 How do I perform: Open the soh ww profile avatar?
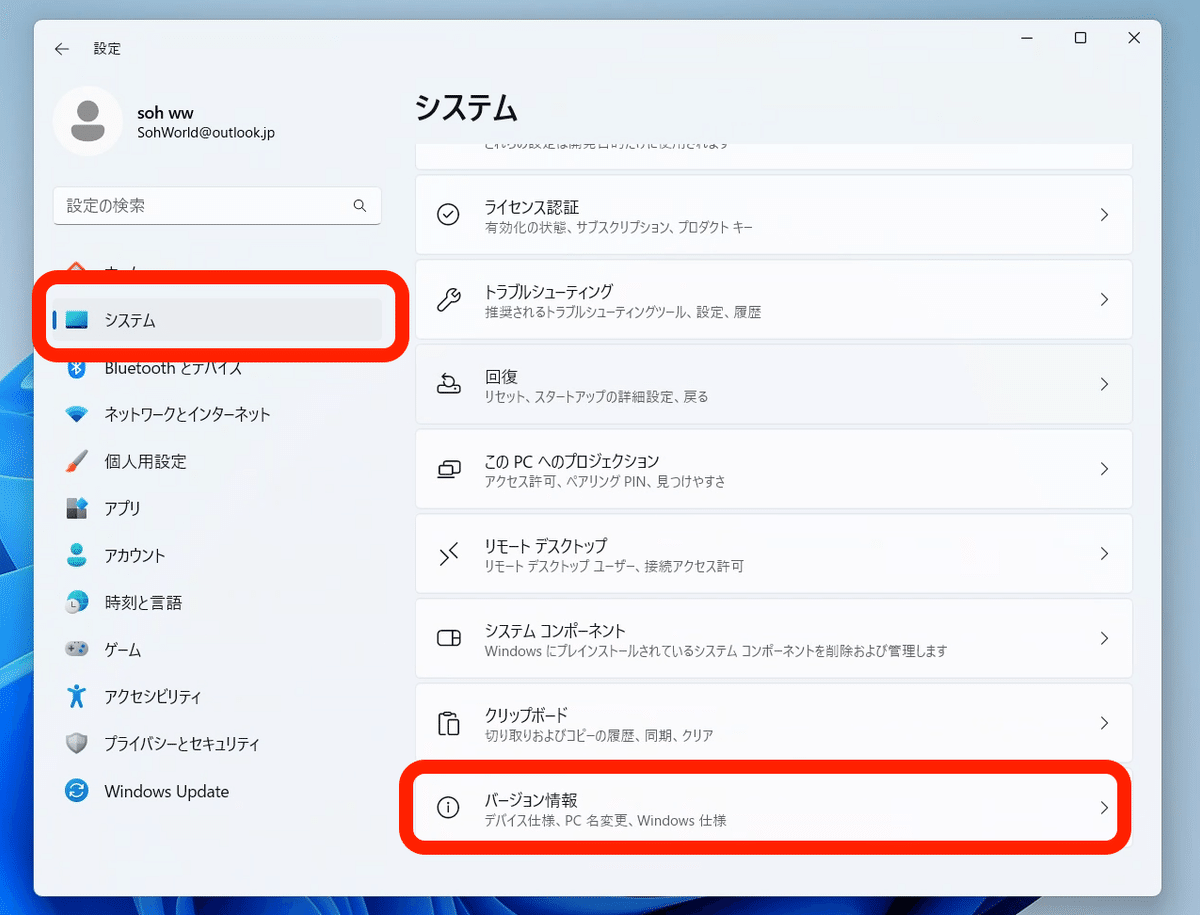pos(88,121)
